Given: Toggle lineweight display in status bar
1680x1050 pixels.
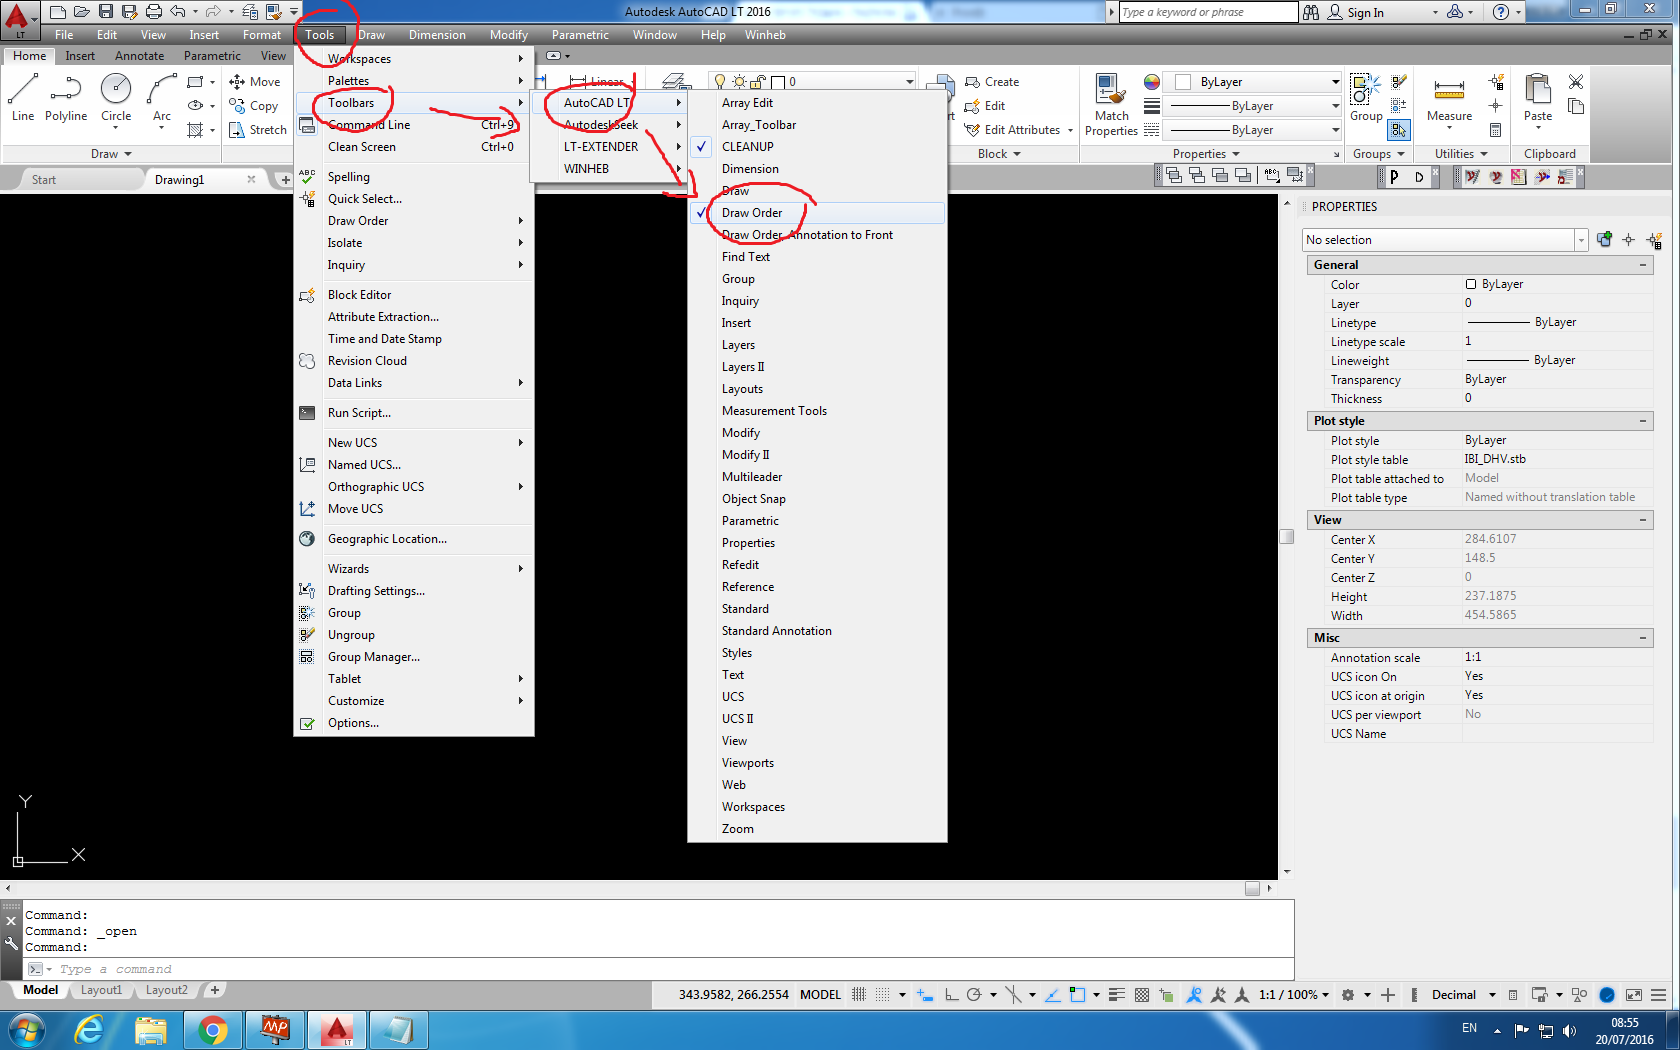Looking at the screenshot, I should click(1117, 995).
